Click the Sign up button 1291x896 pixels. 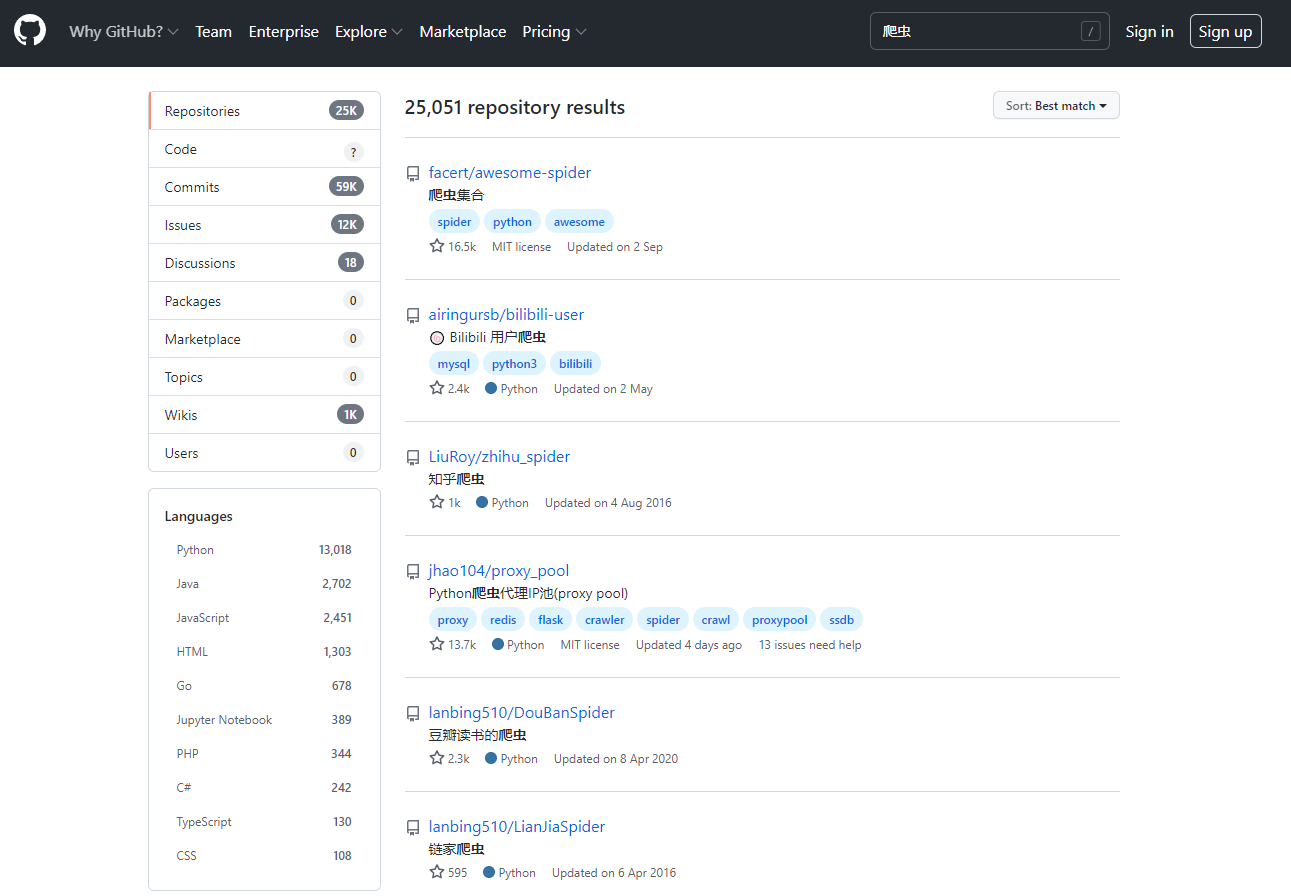tap(1225, 31)
